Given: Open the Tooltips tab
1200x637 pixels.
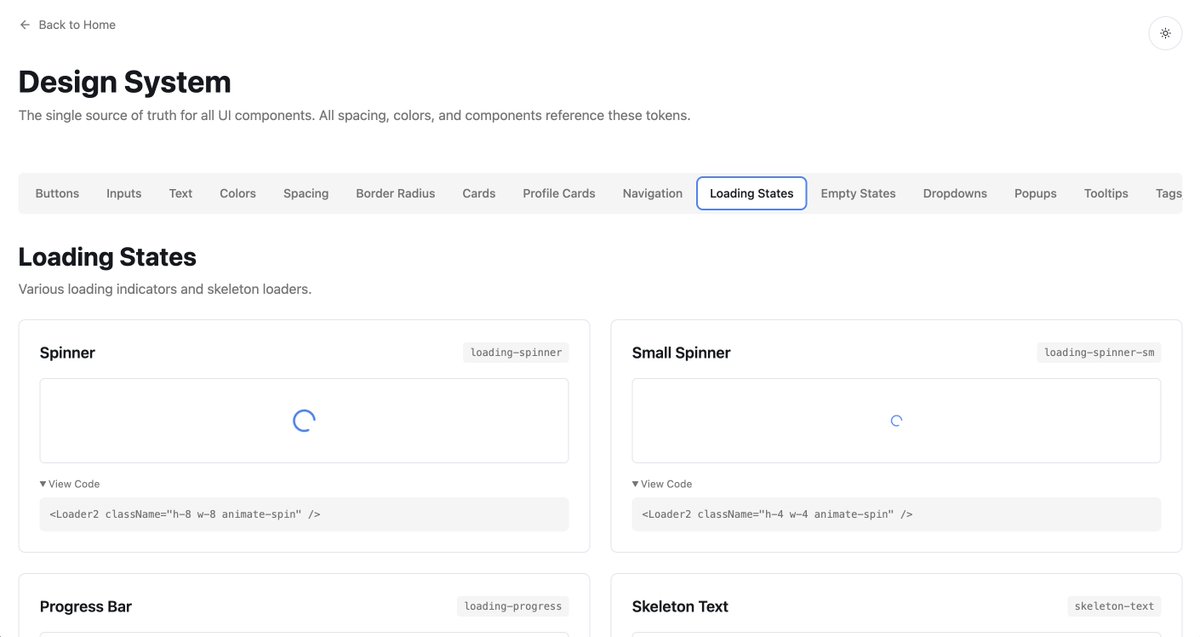Looking at the screenshot, I should pos(1105,193).
